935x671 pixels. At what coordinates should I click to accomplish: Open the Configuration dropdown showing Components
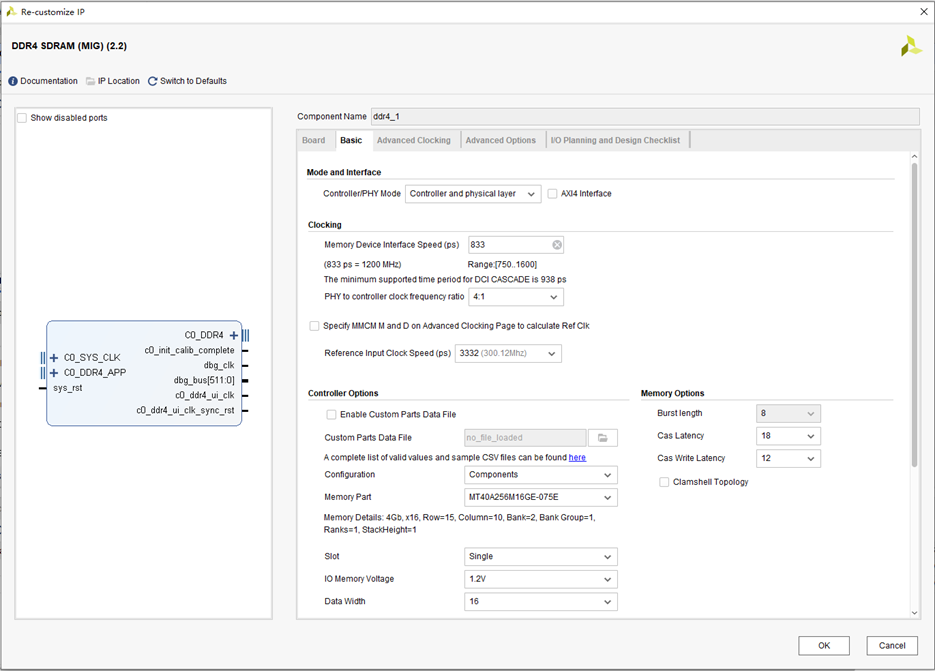pos(540,475)
